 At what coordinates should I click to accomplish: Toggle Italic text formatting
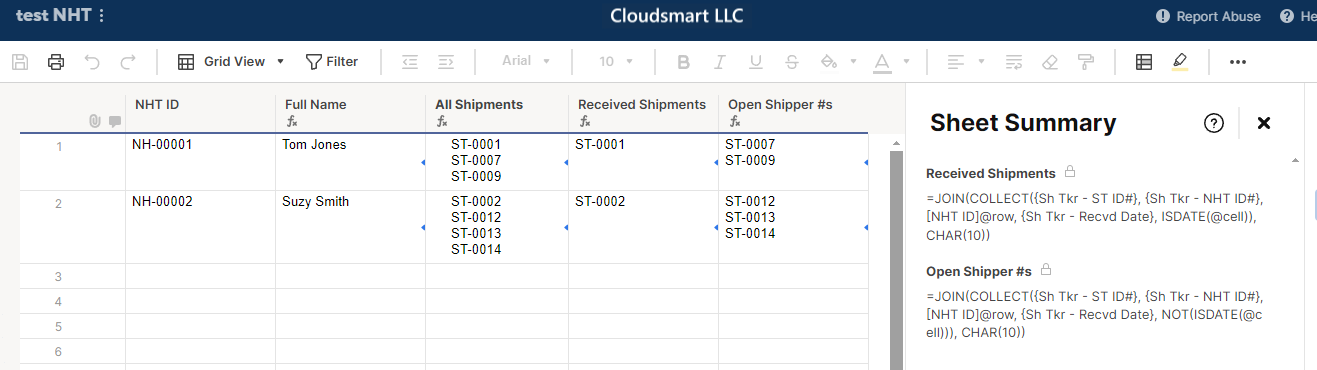tap(719, 62)
